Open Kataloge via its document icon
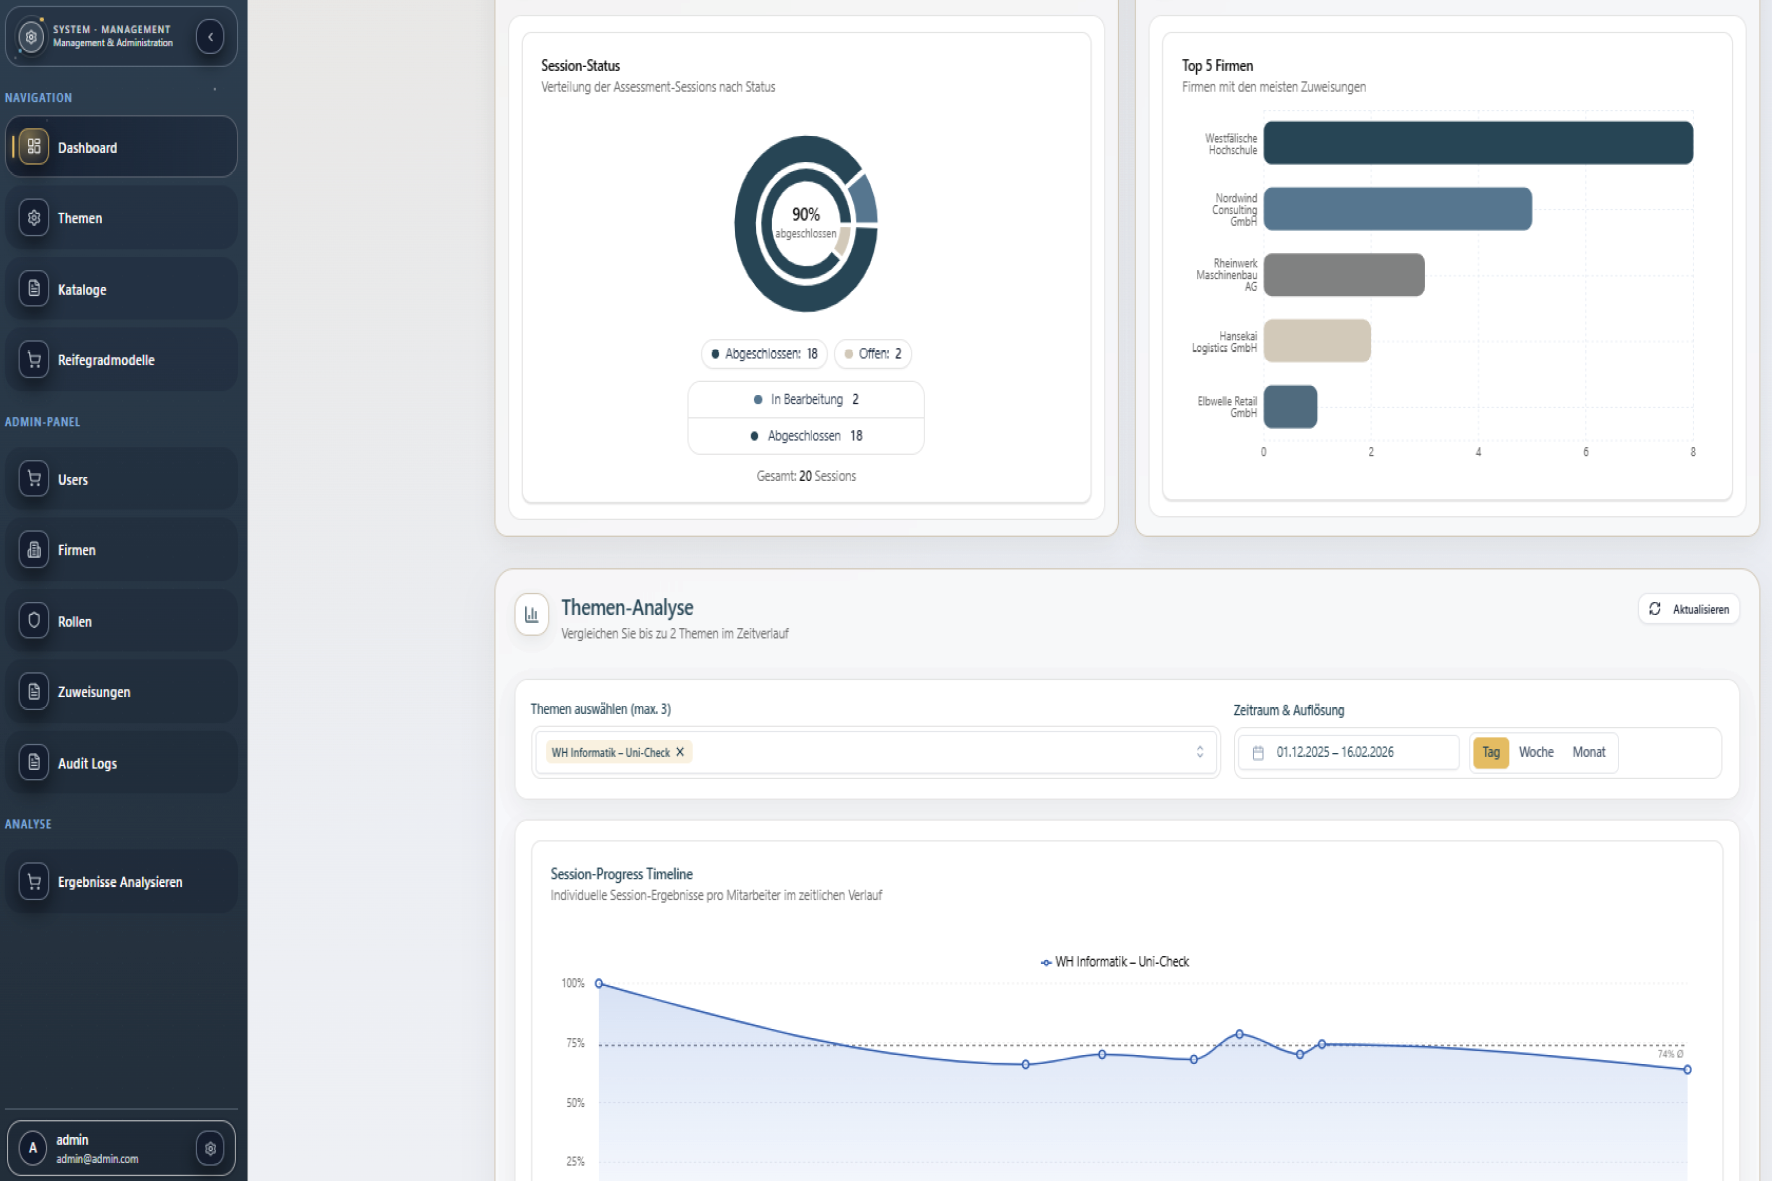Viewport: 1772px width, 1181px height. click(34, 289)
